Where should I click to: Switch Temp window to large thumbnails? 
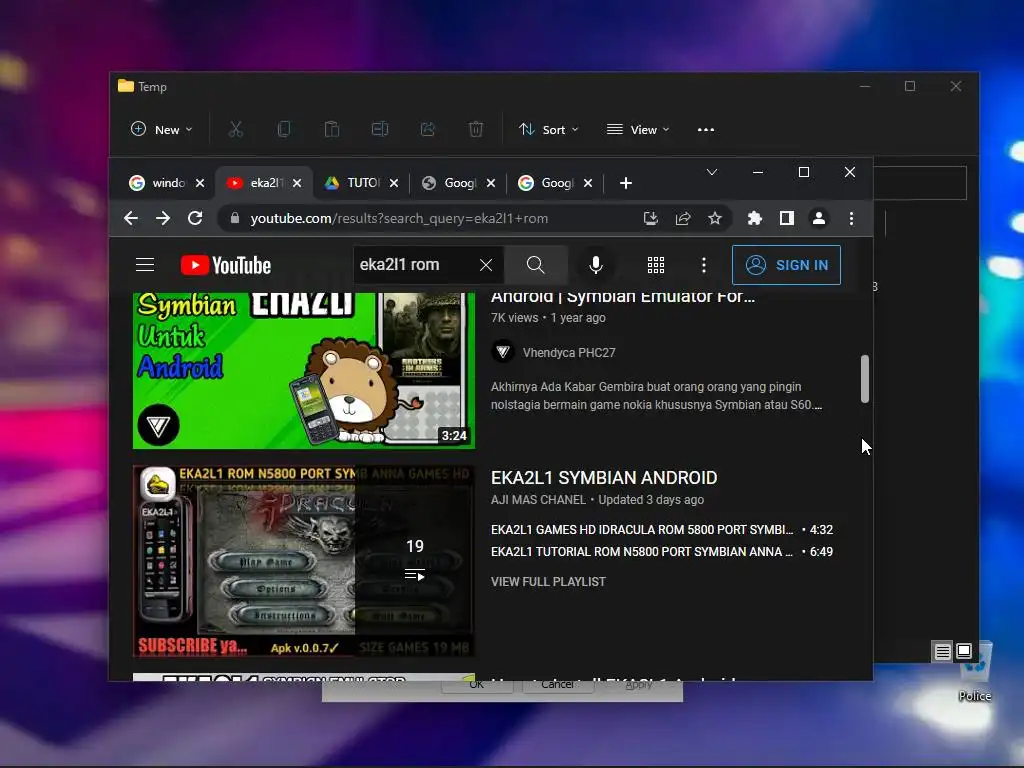[964, 651]
